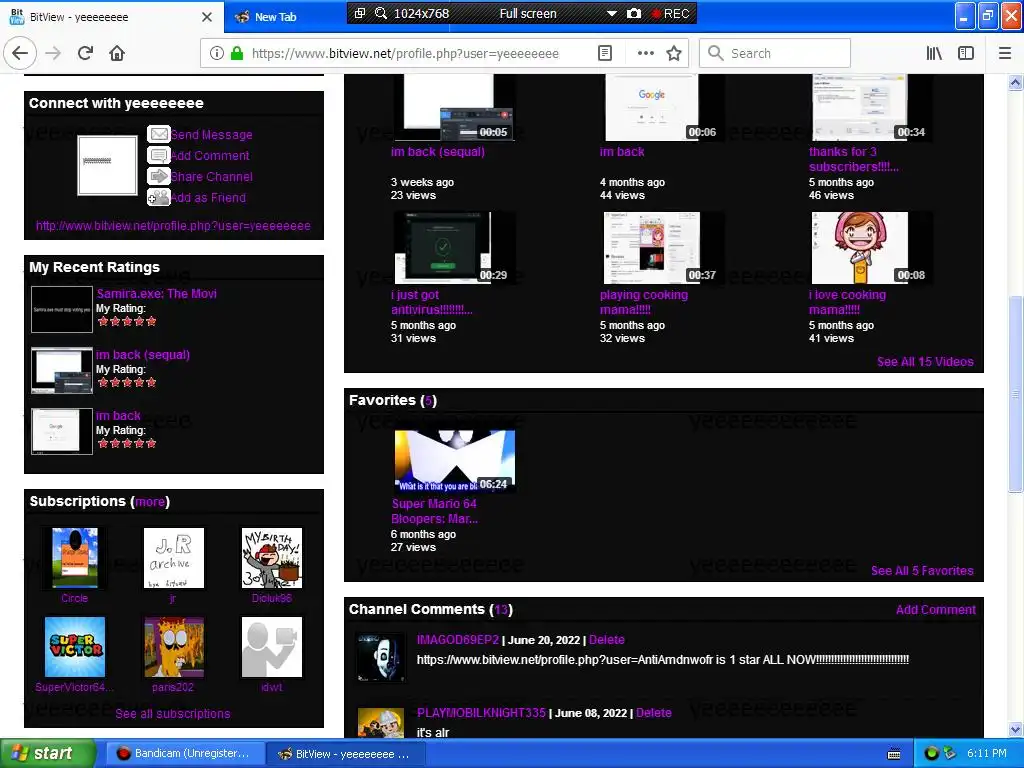Close the BitView browser tab
This screenshot has height=768, width=1024.
coord(207,17)
